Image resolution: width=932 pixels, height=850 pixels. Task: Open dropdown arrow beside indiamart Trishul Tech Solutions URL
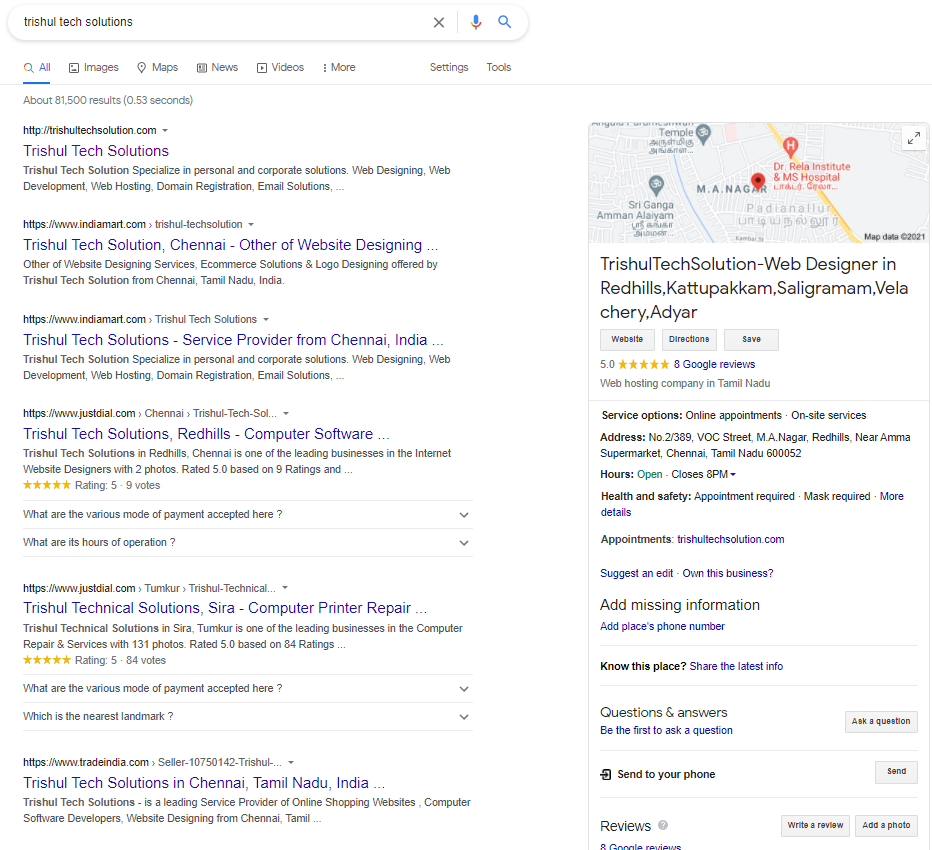(266, 320)
